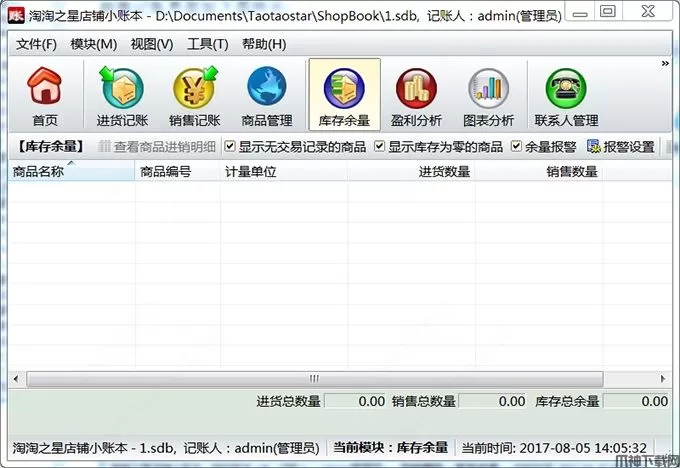The image size is (680, 468).
Task: Minimize the application window
Action: (x=580, y=13)
